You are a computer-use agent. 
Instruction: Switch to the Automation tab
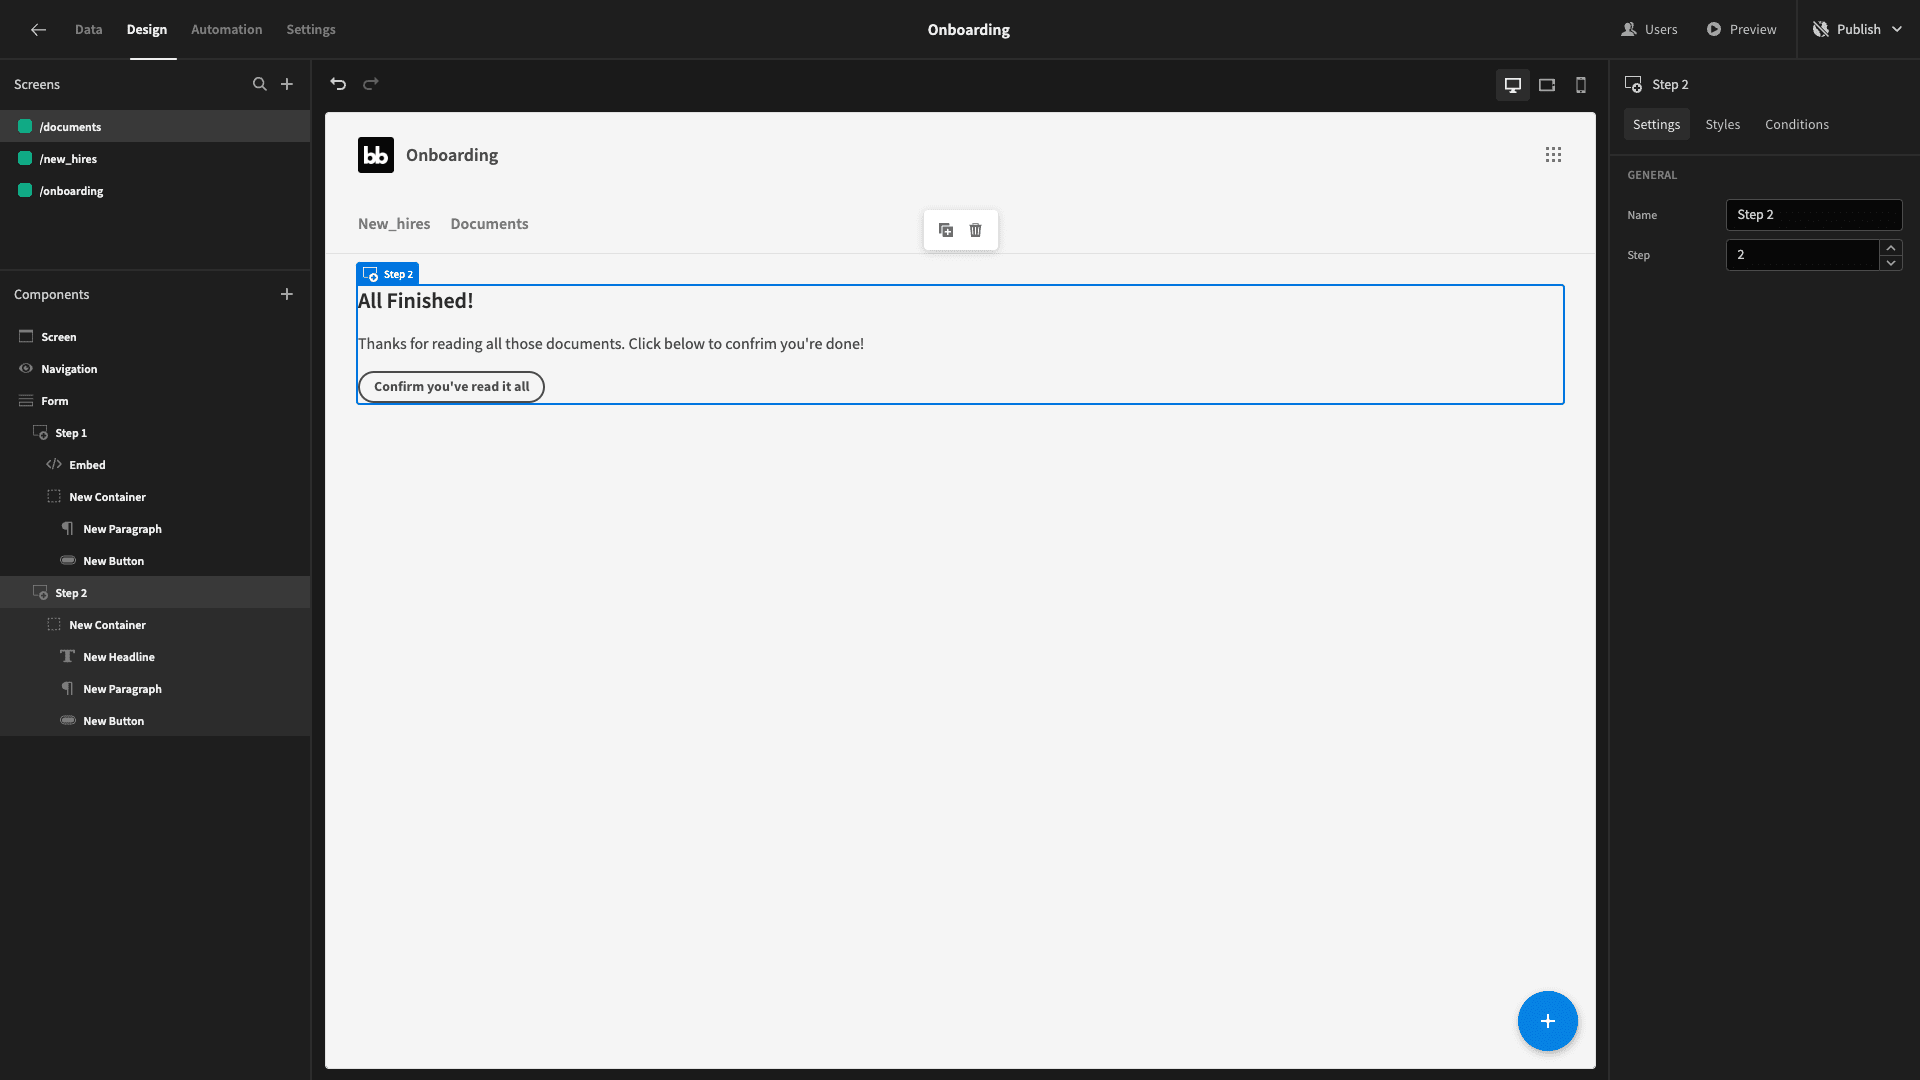[x=227, y=30]
